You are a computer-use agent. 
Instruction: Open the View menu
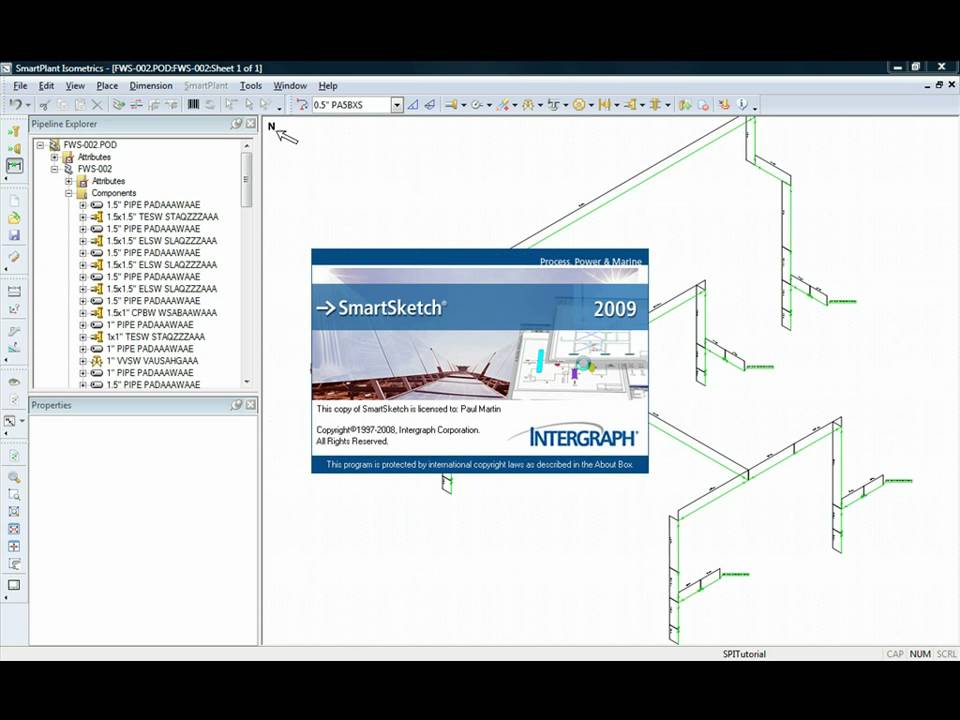75,86
